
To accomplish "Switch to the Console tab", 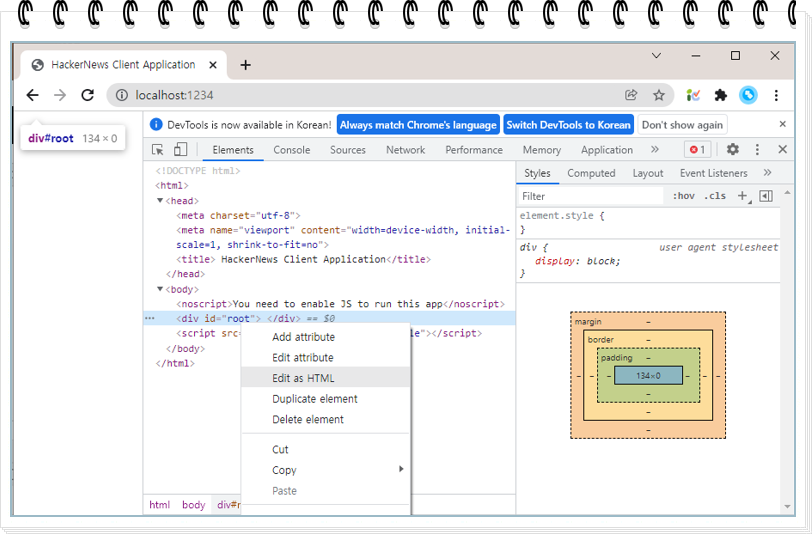I will (292, 150).
